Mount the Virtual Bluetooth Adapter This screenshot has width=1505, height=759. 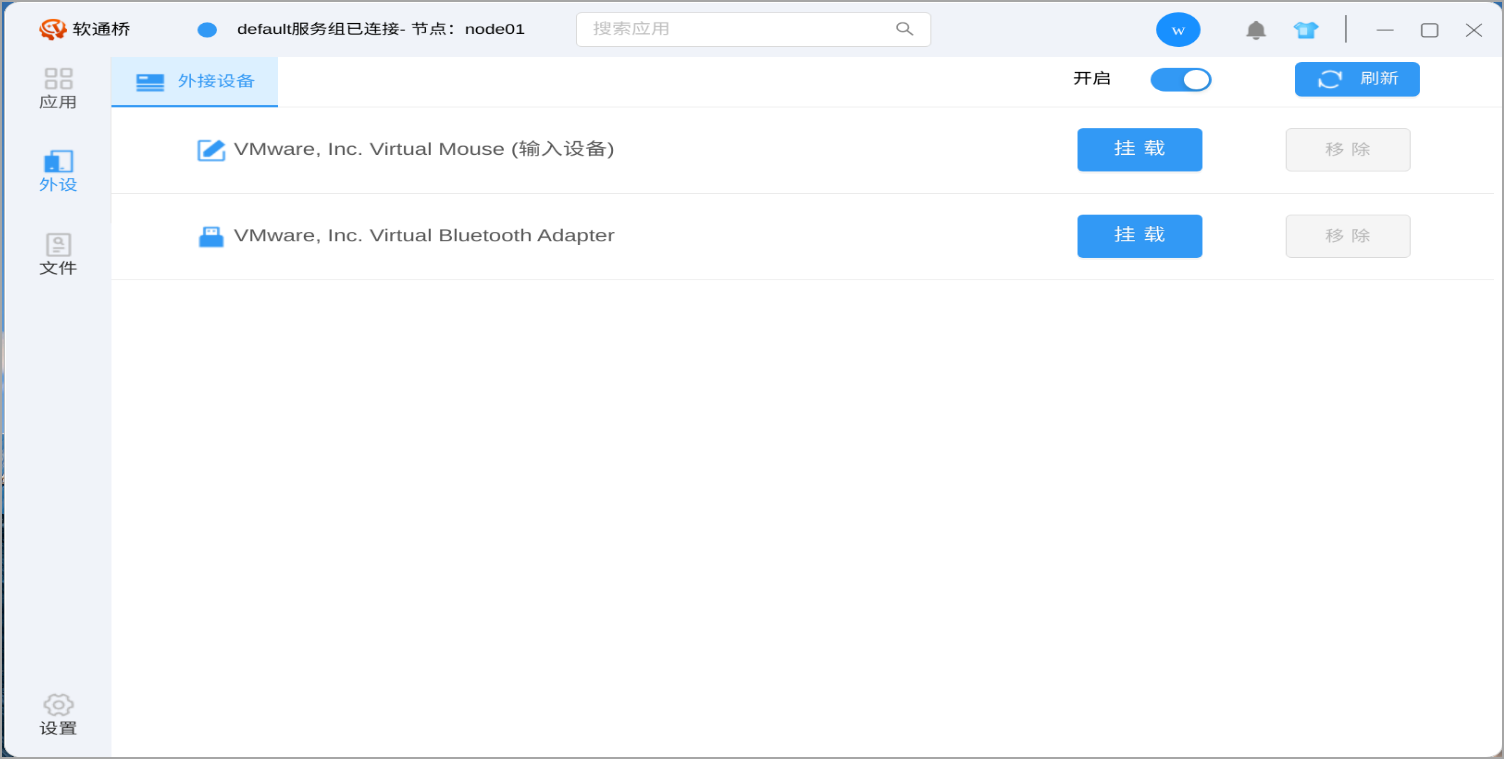click(x=1139, y=236)
